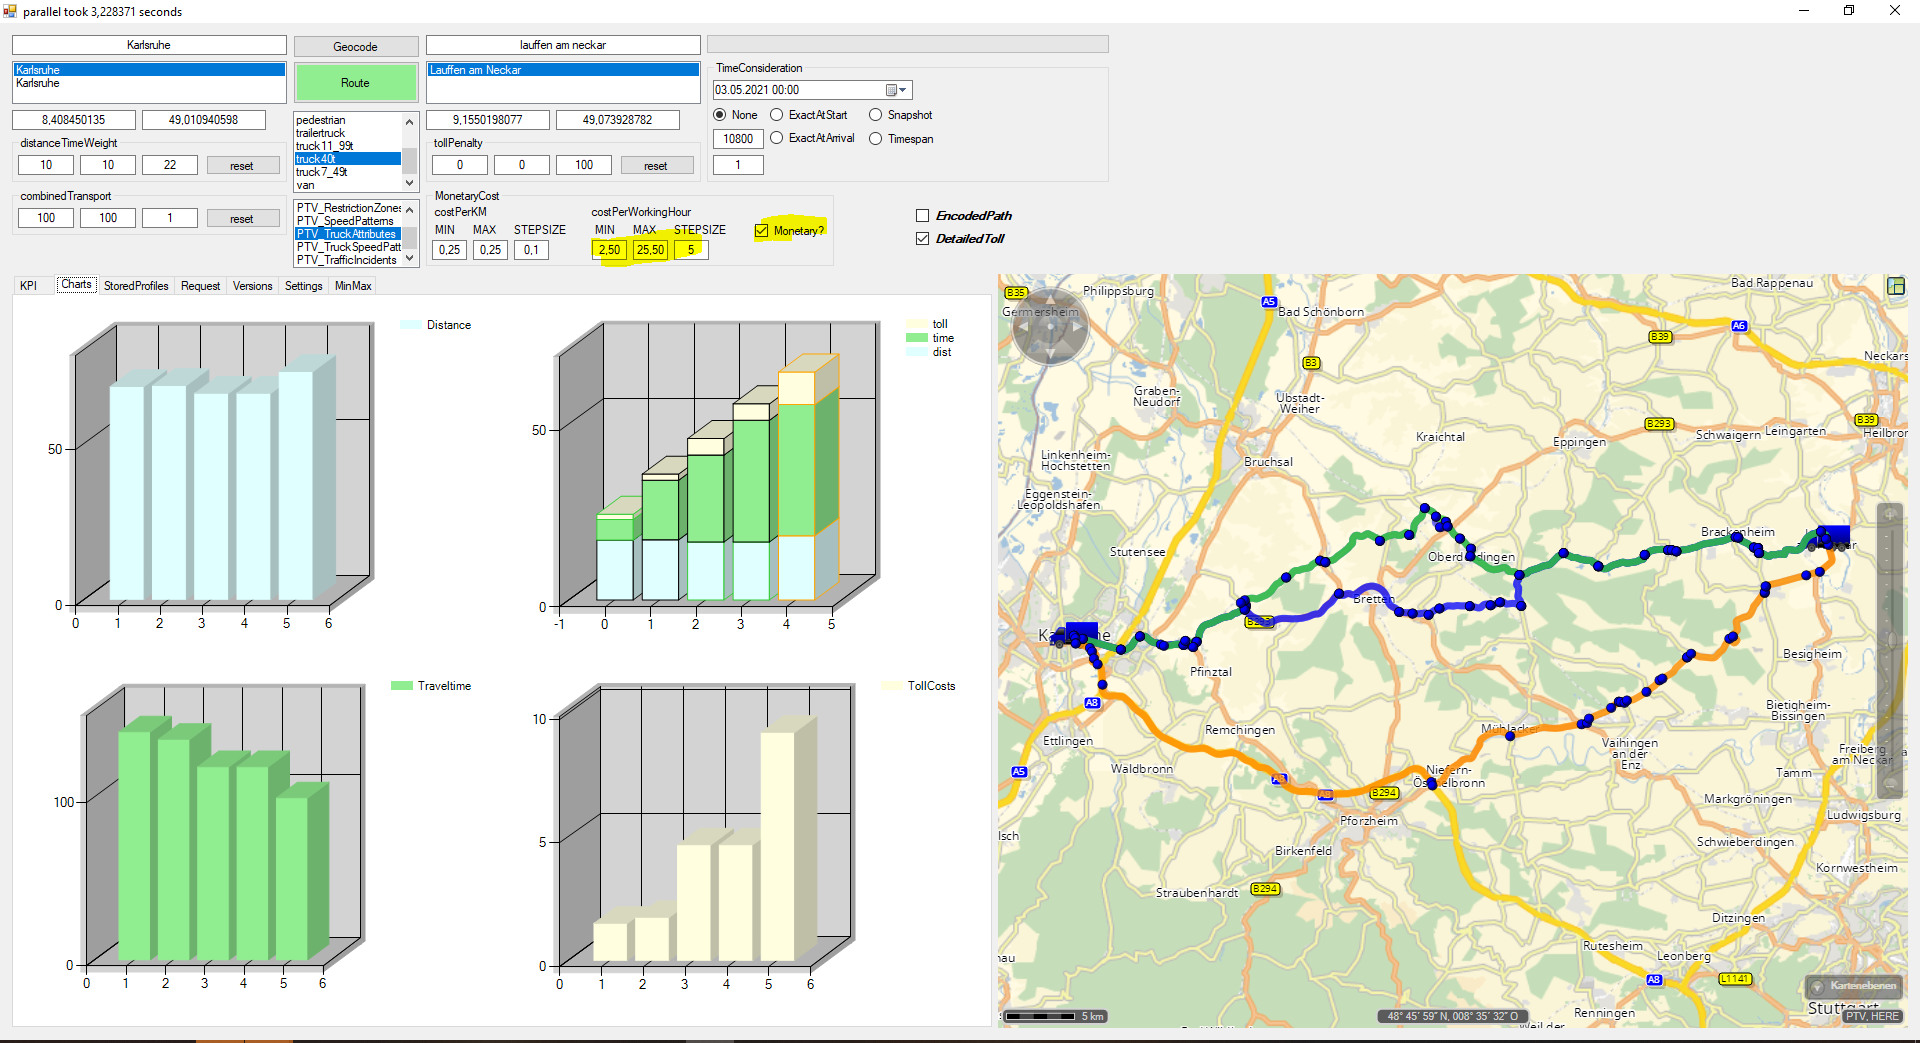Click the zoom-out minus on map slider
This screenshot has width=1920, height=1043.
(1890, 783)
